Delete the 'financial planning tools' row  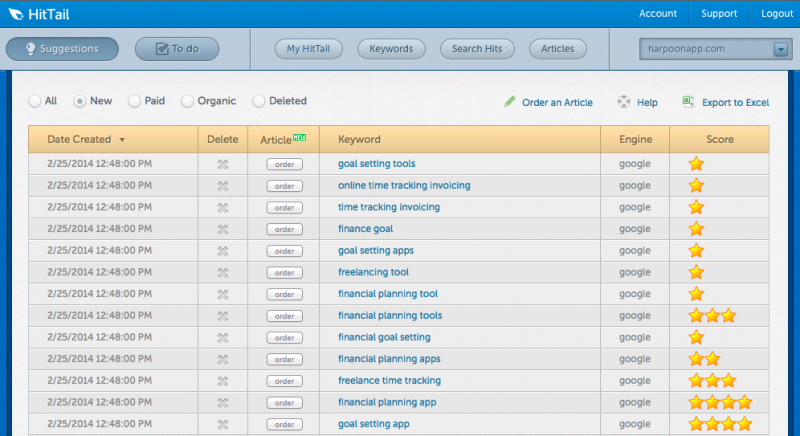222,316
